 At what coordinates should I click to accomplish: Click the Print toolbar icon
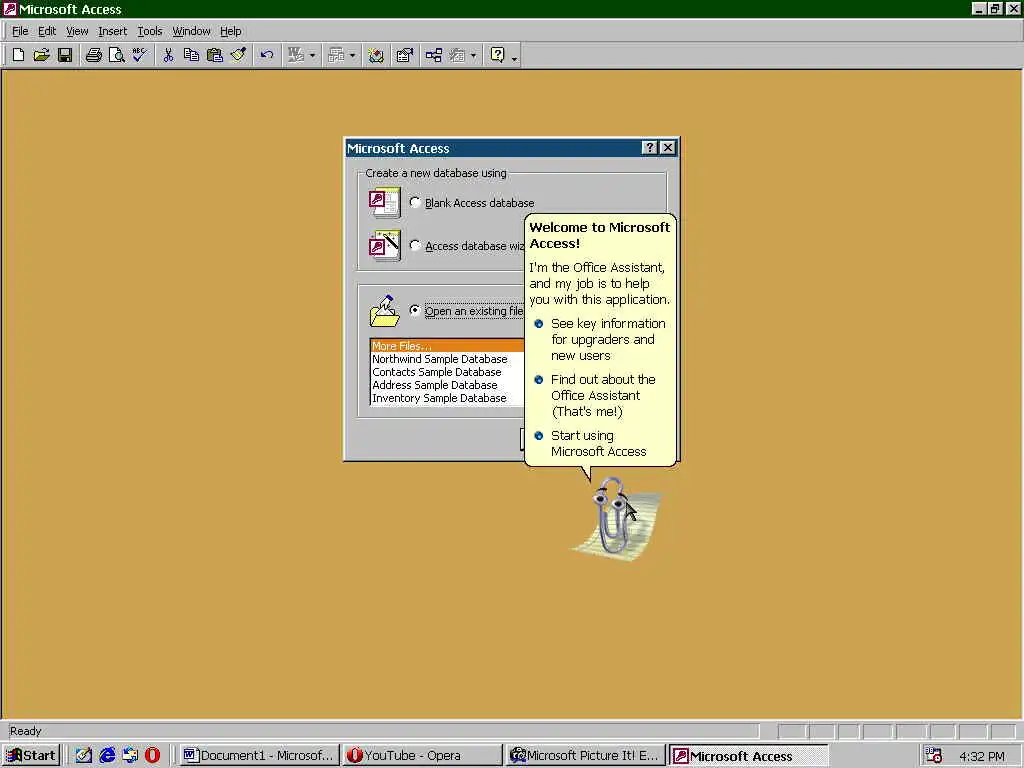pos(93,55)
